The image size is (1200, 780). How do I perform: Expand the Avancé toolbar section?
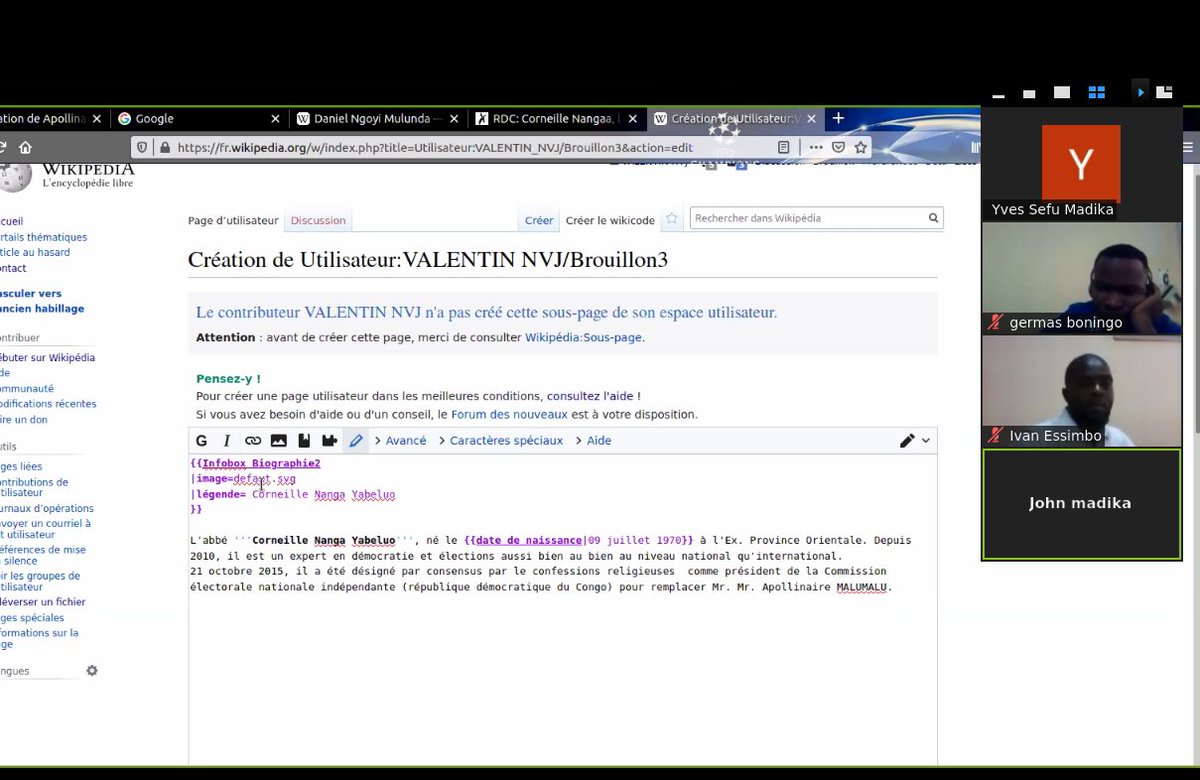pyautogui.click(x=405, y=440)
